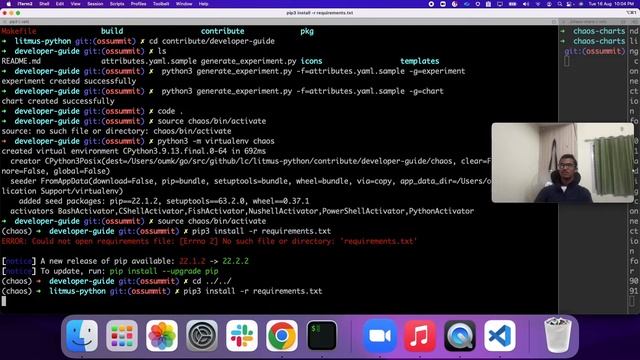Screen dimensions: 640x360
Task: Click the green 'pip install --upgrade pip' text
Action: (164, 271)
